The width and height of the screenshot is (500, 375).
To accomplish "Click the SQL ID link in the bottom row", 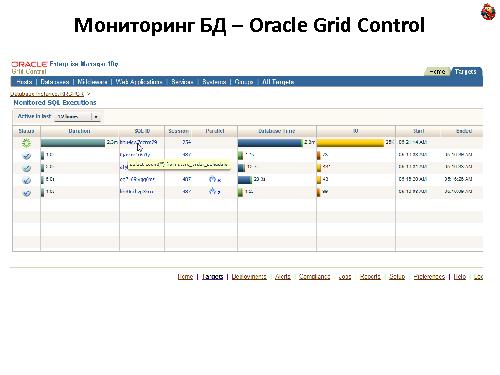I will click(137, 192).
